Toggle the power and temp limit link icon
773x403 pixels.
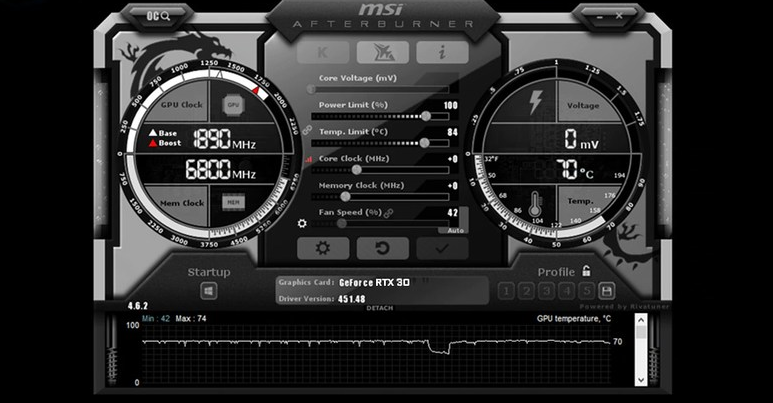click(307, 130)
